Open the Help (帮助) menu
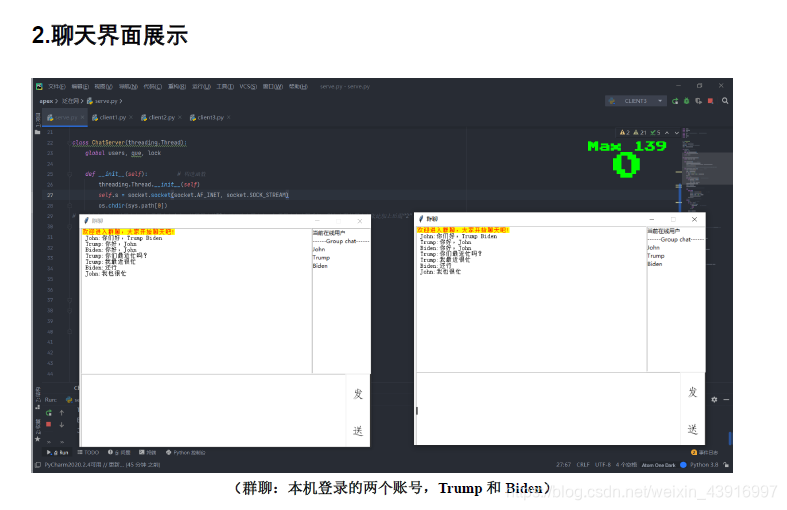 coord(298,87)
